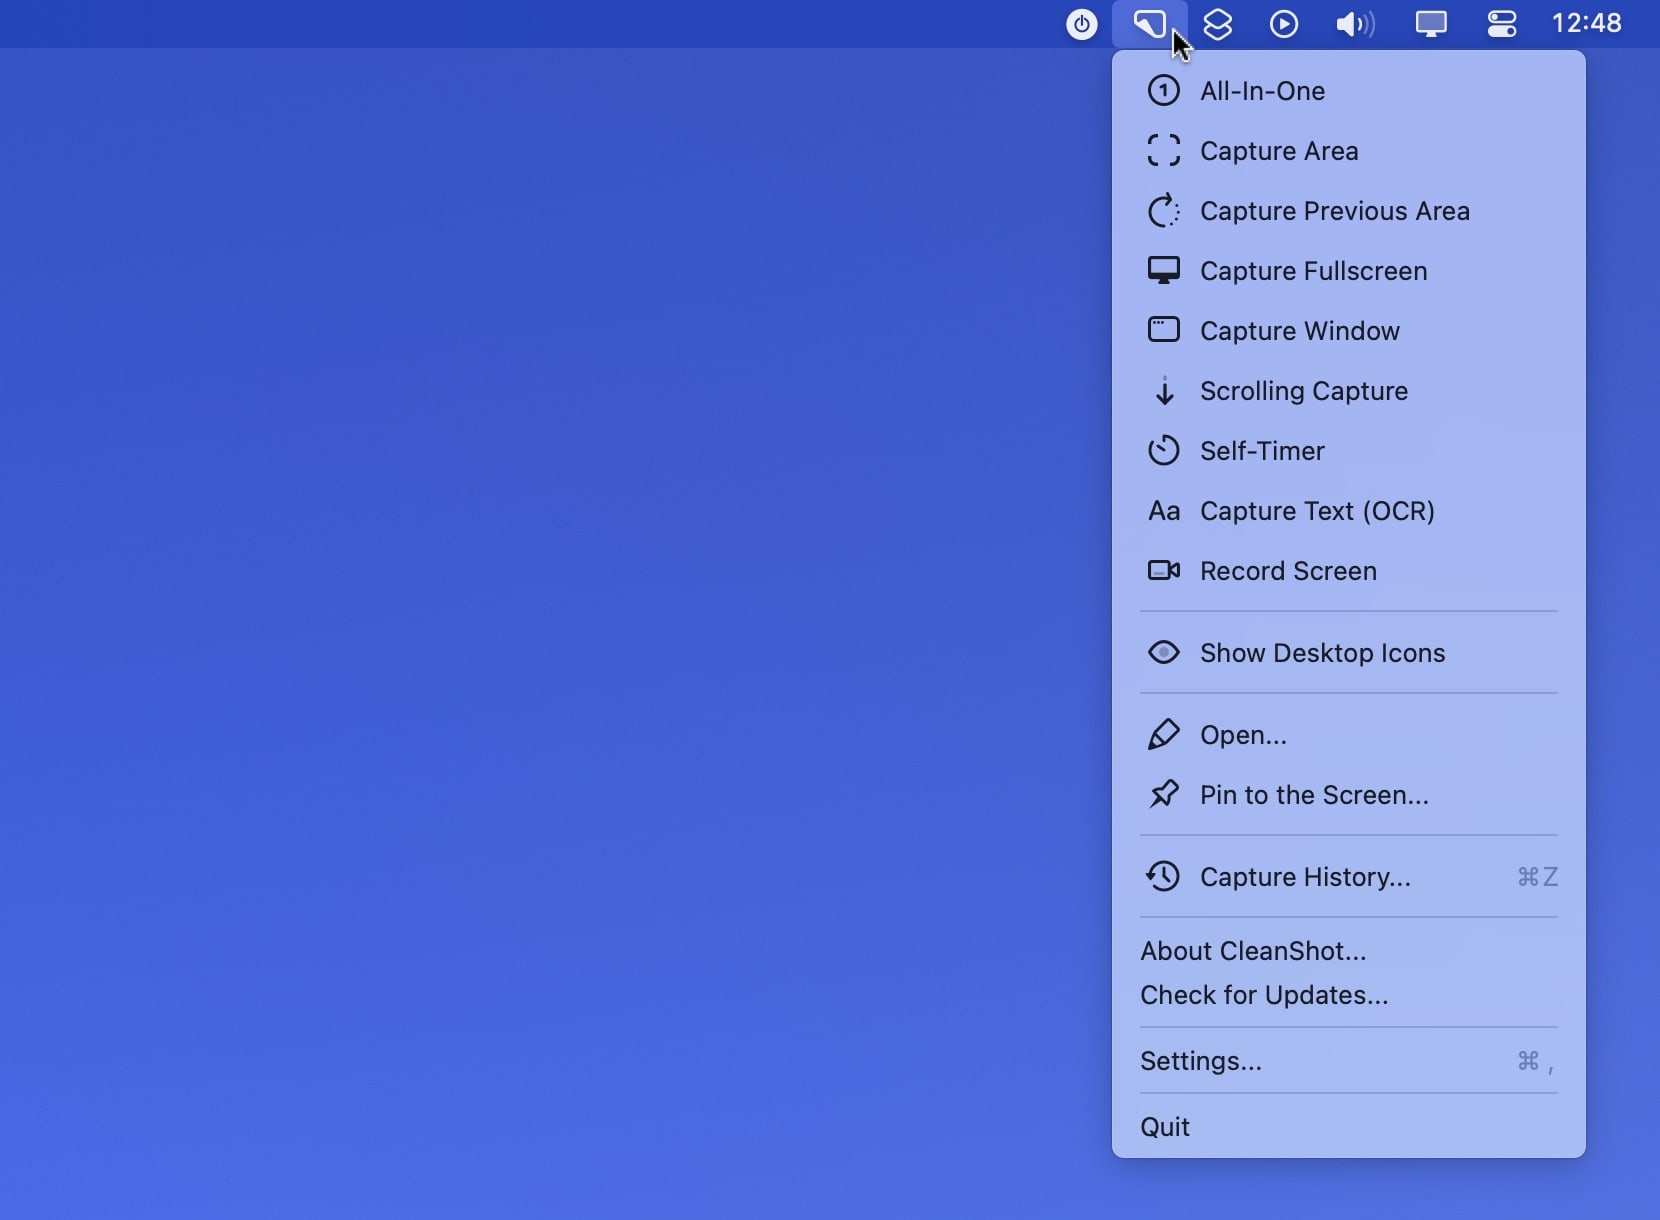Quit CleanShot from the menu

coord(1165,1127)
